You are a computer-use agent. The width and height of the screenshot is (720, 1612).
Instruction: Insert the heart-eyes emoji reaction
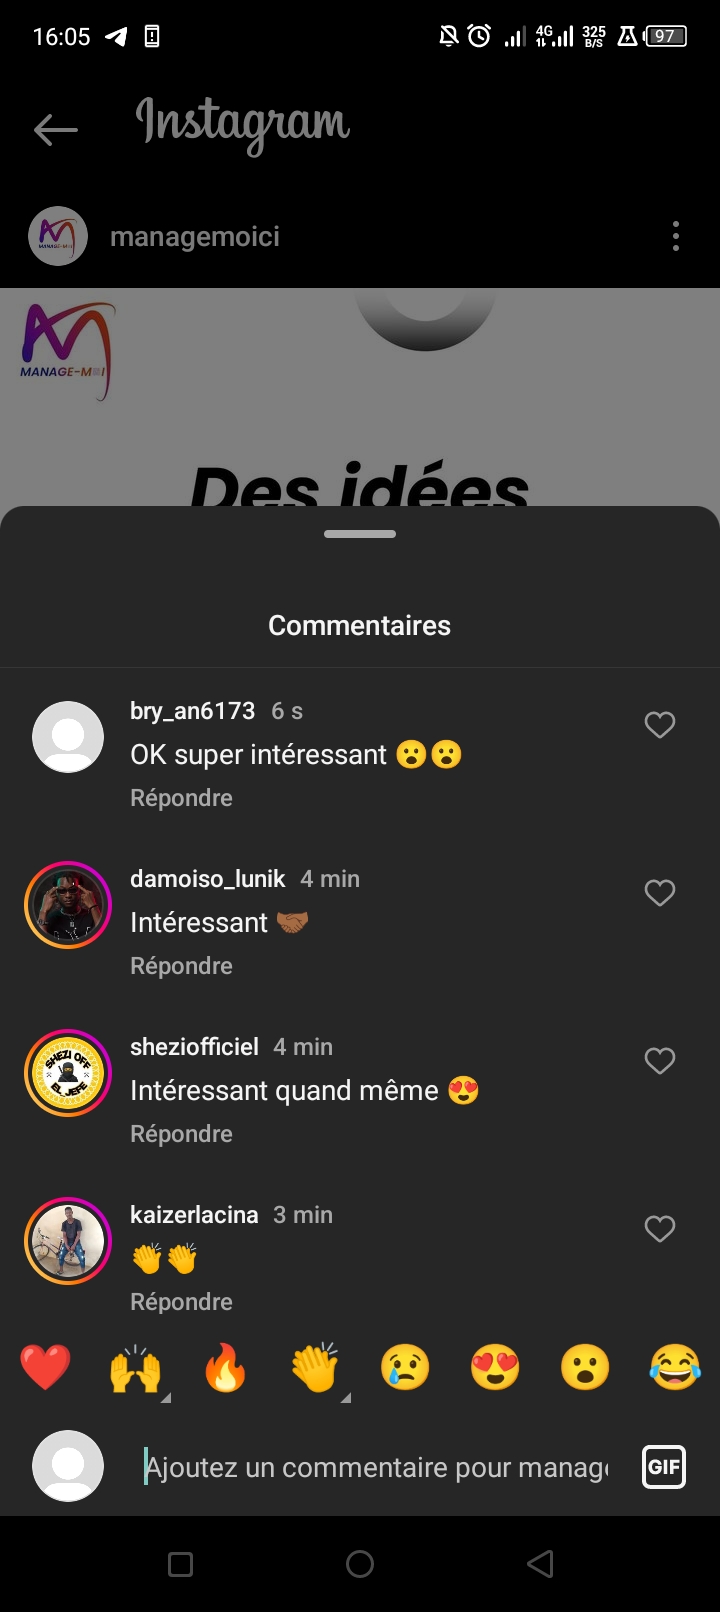point(495,1367)
